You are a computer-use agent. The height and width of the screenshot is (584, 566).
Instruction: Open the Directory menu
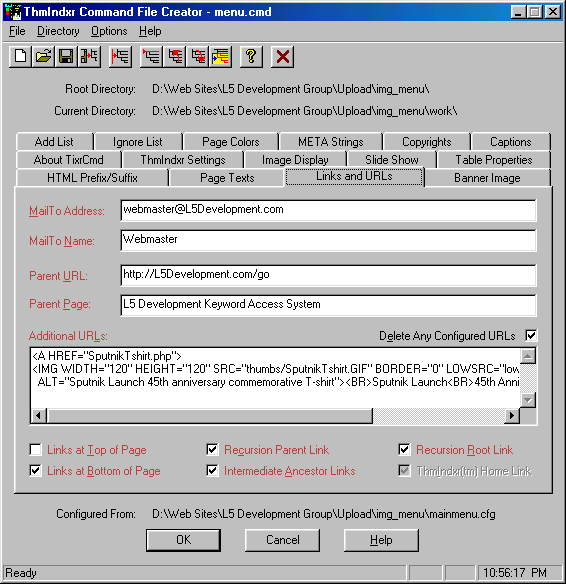coord(58,31)
